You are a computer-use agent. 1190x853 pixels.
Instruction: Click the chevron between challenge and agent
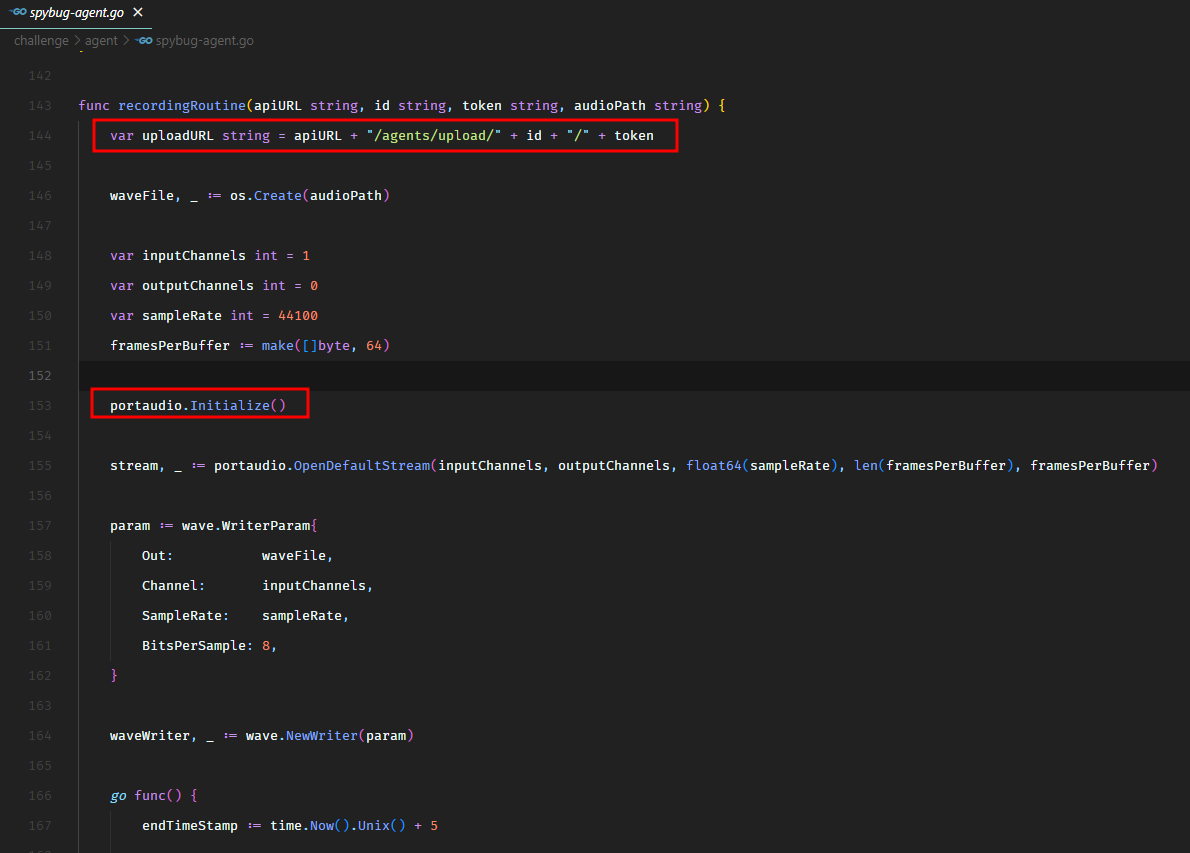77,41
